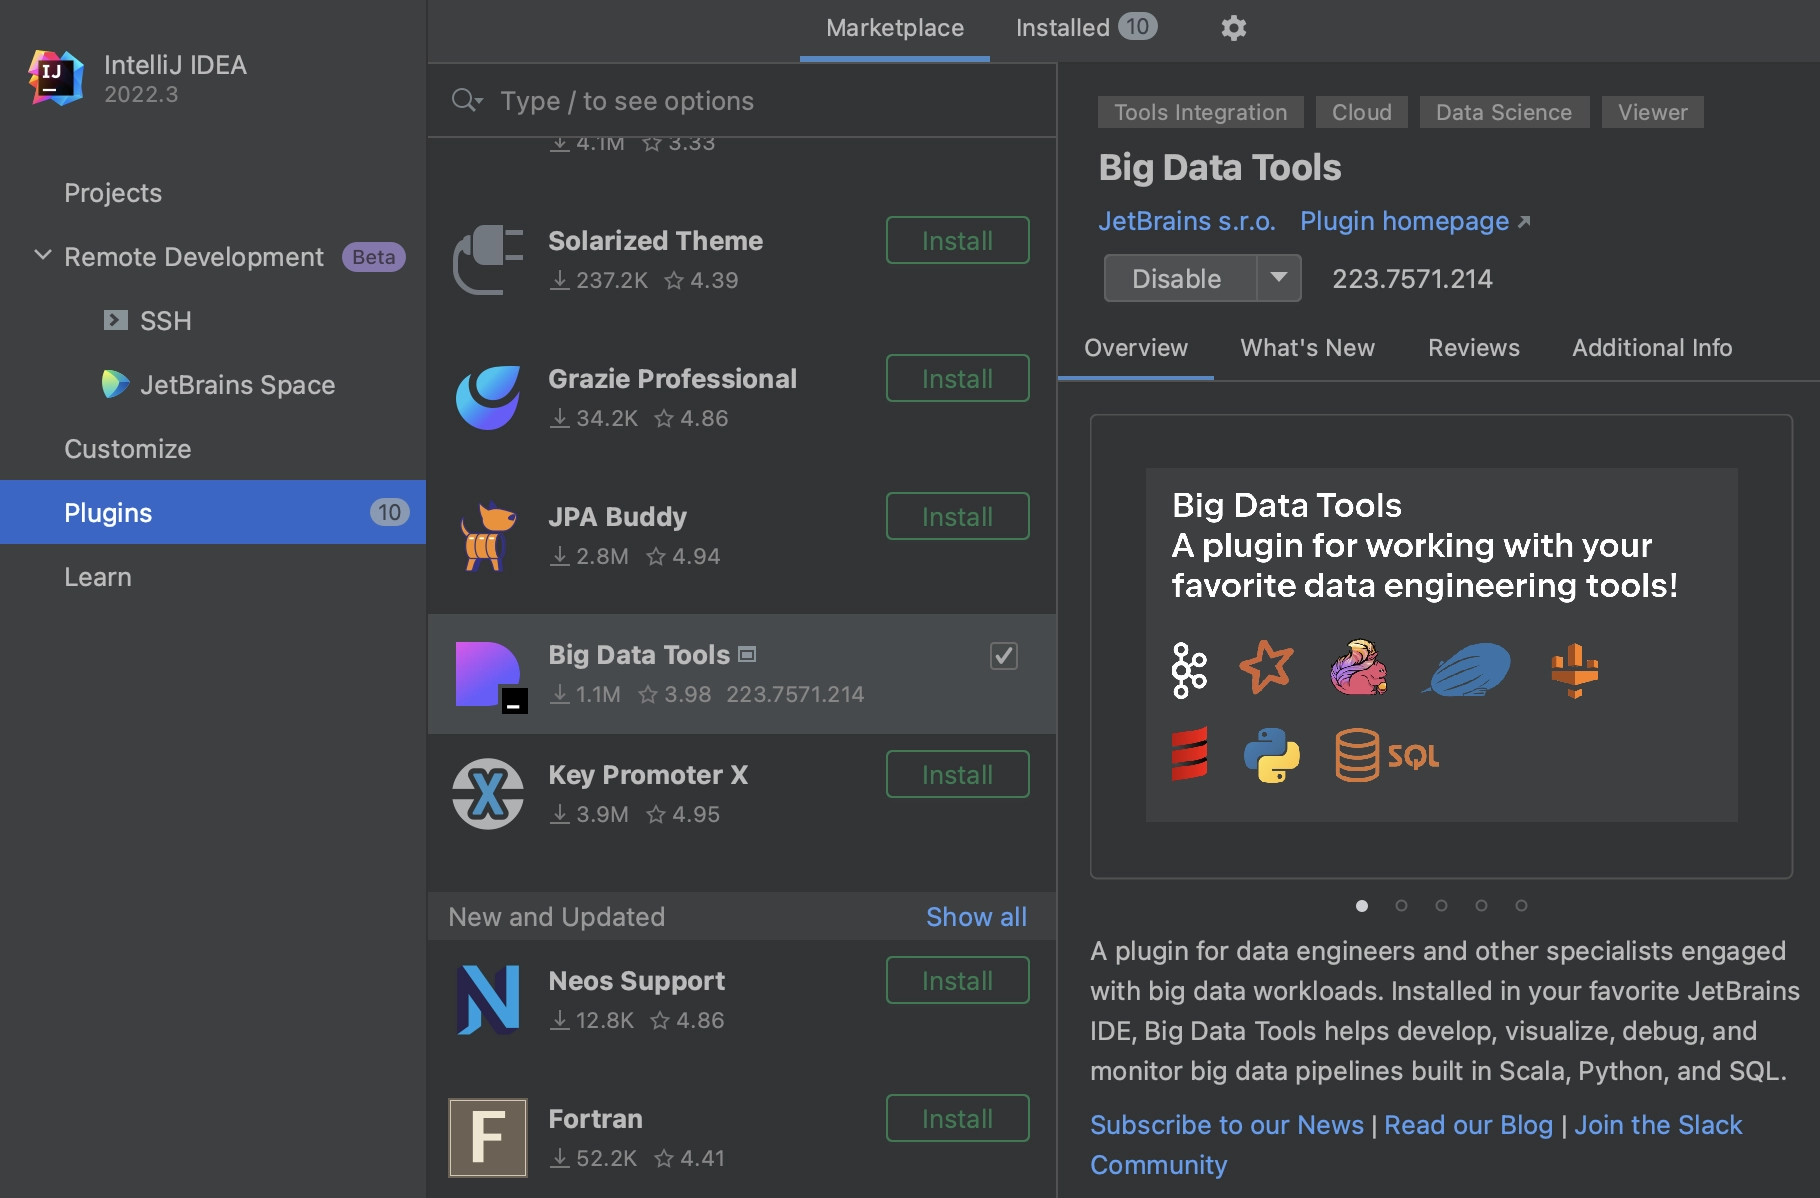Click the Kafka icon in the banner
This screenshot has height=1198, width=1820.
pos(1189,669)
